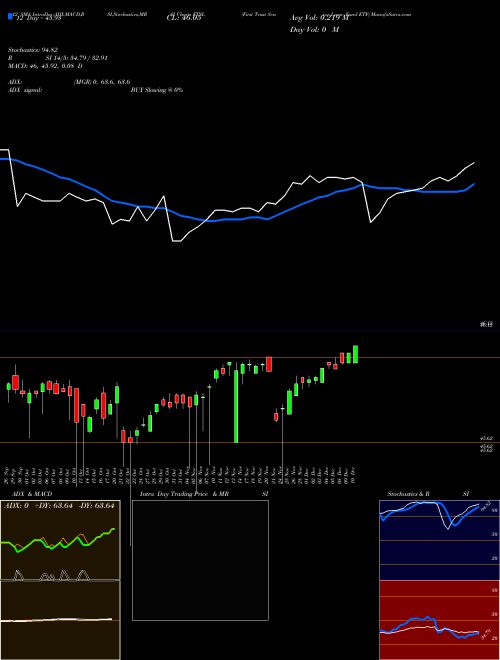
Task: Click the '45.62' price label on the right axis
Action: tap(486, 439)
